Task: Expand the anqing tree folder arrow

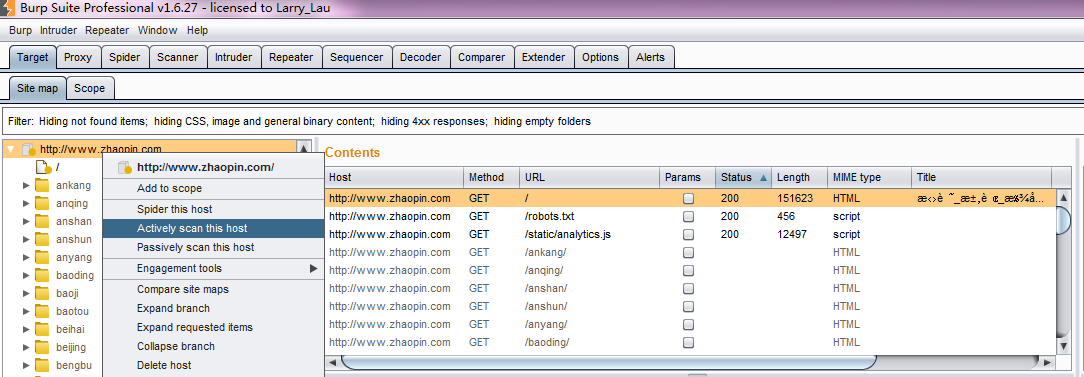Action: 26,203
